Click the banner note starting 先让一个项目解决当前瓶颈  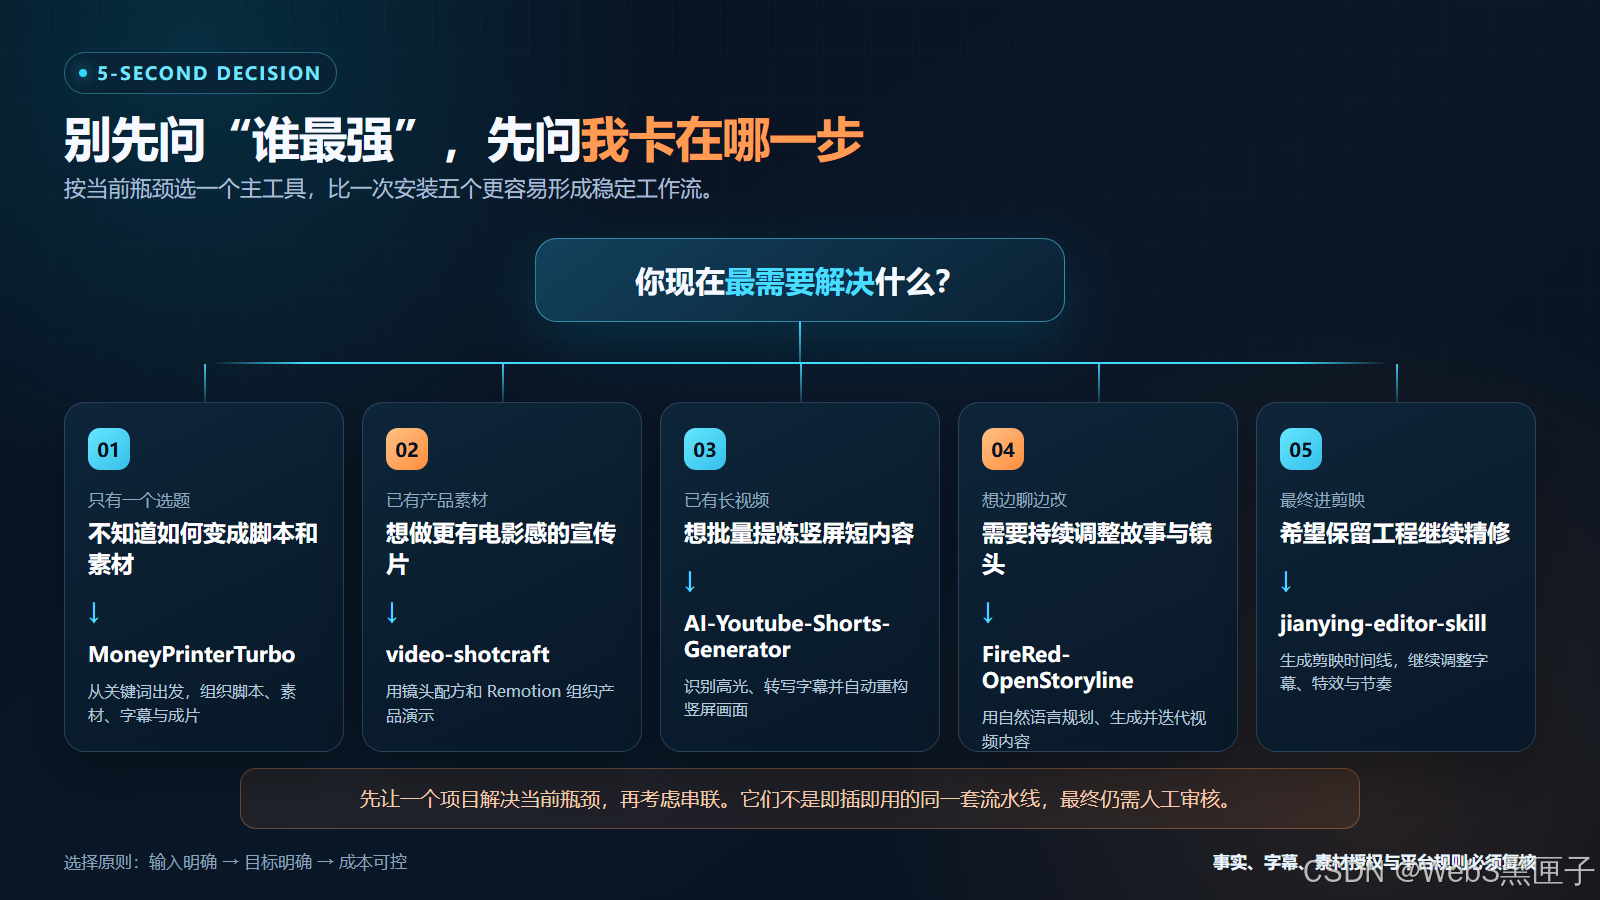click(x=800, y=799)
